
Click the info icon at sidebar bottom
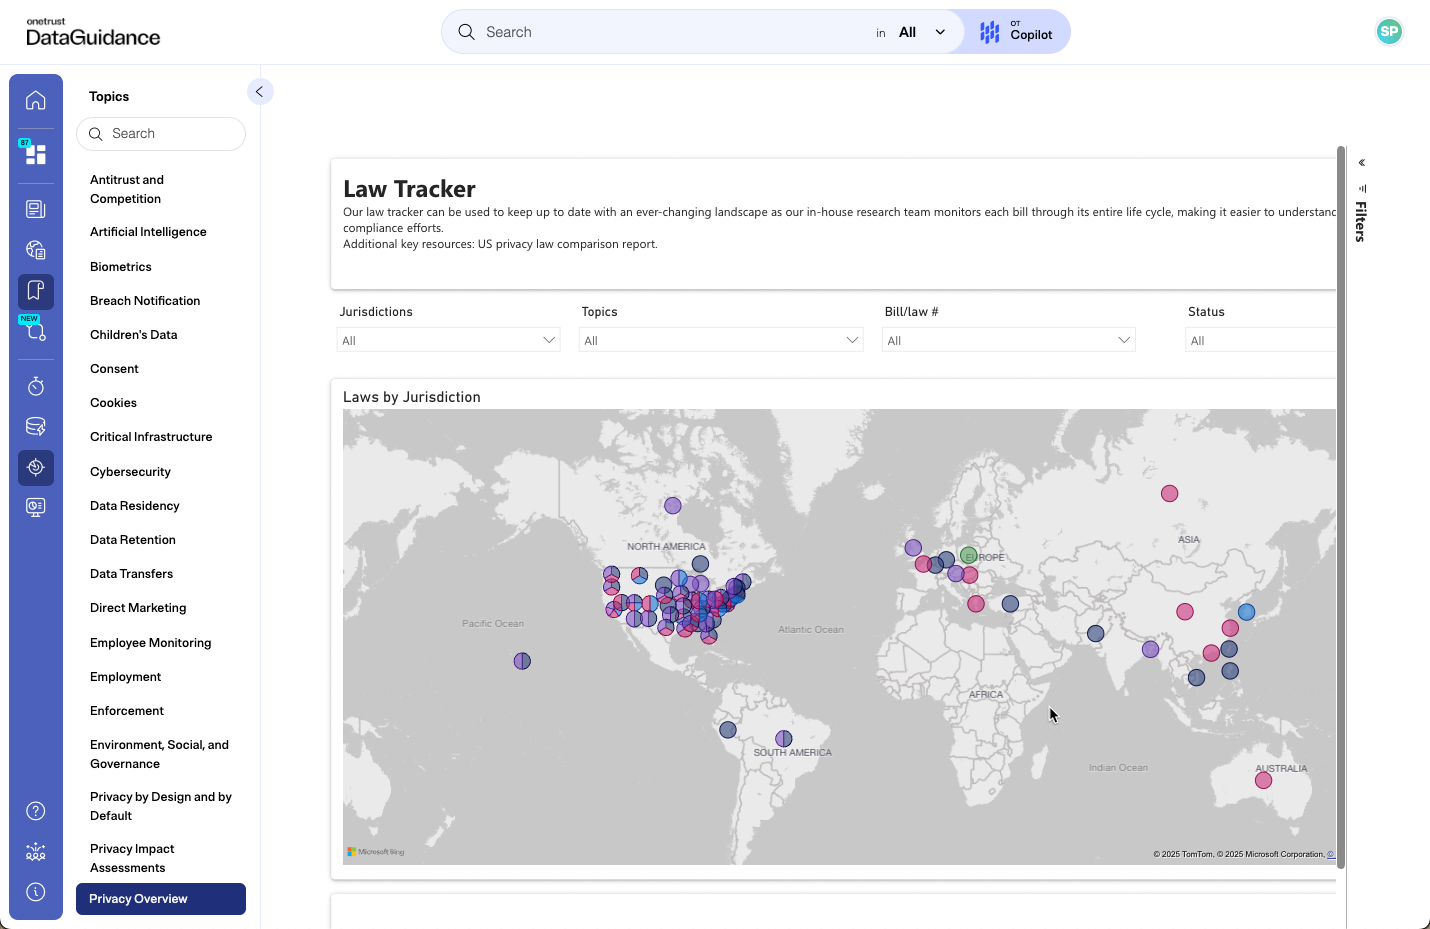[36, 892]
